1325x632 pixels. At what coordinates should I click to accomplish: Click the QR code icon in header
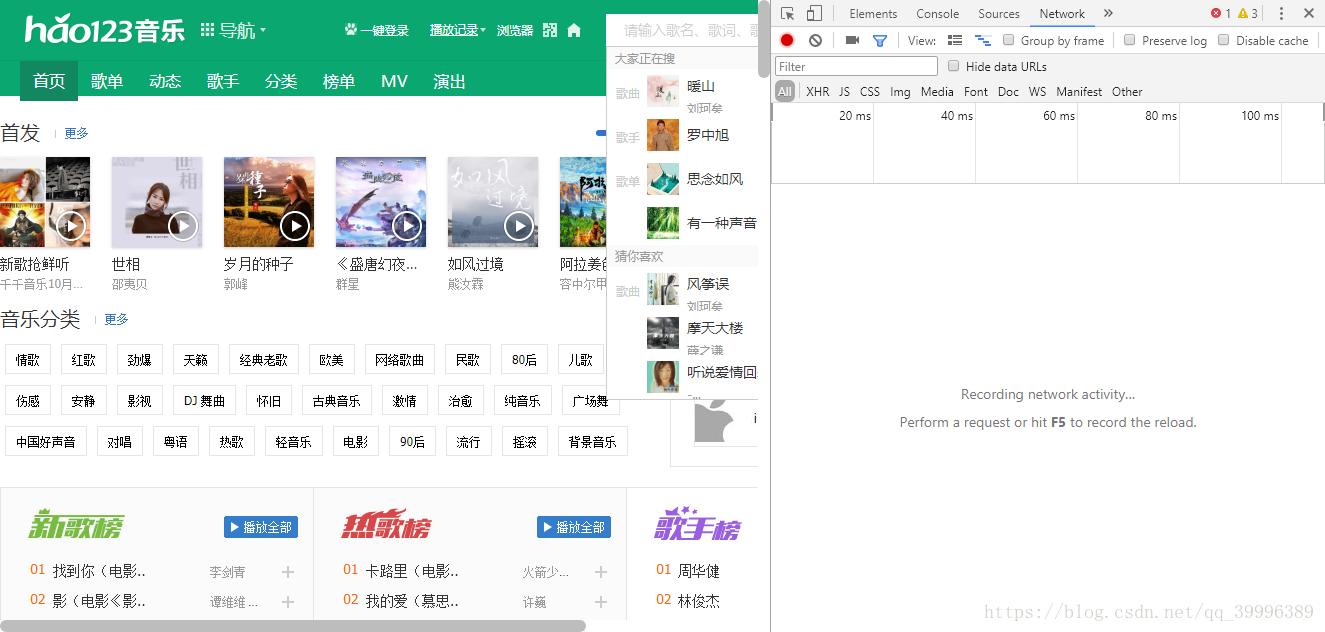coord(550,30)
